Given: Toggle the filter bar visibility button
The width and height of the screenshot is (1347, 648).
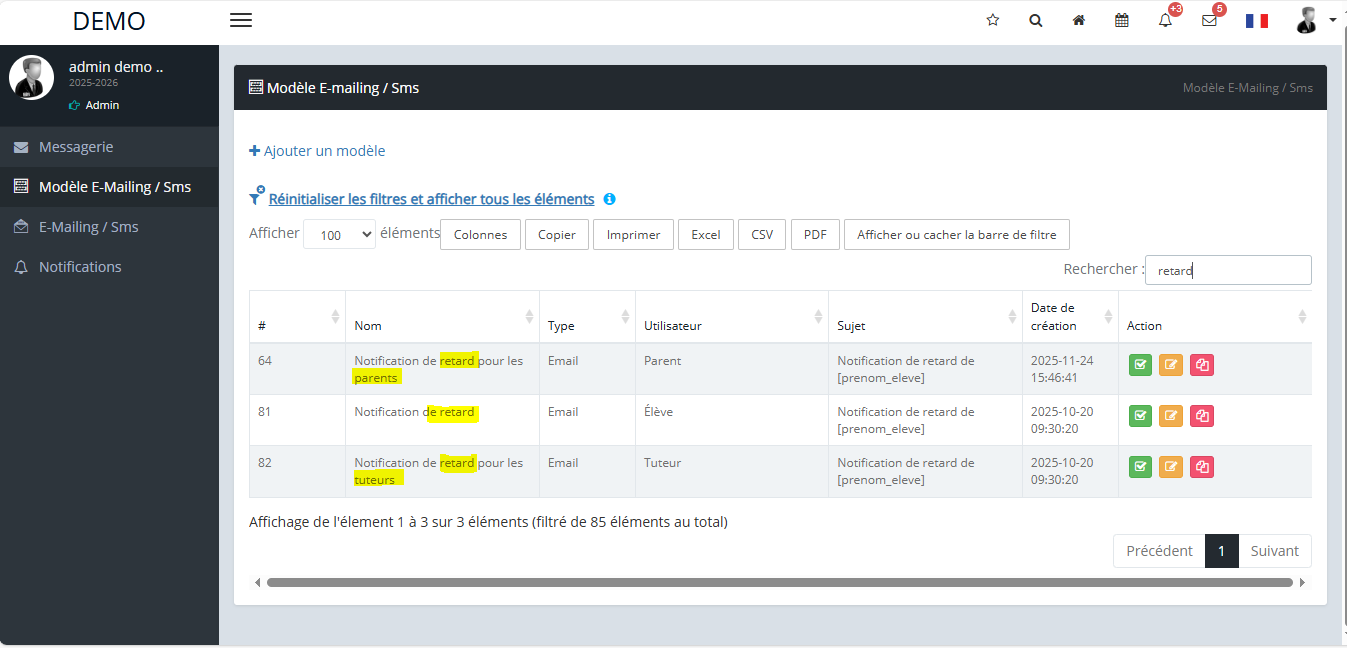Looking at the screenshot, I should click(x=956, y=235).
